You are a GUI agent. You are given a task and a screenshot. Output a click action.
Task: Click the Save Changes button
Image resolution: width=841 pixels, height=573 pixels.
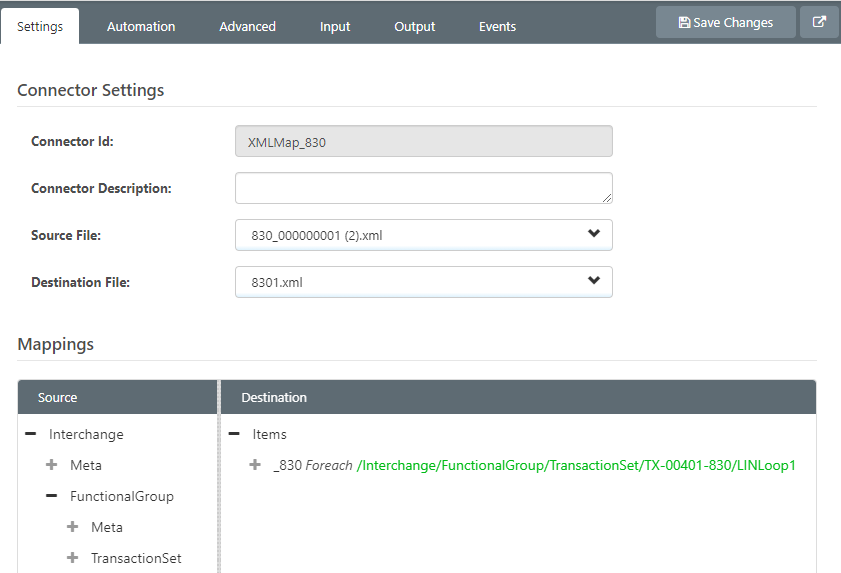point(725,22)
